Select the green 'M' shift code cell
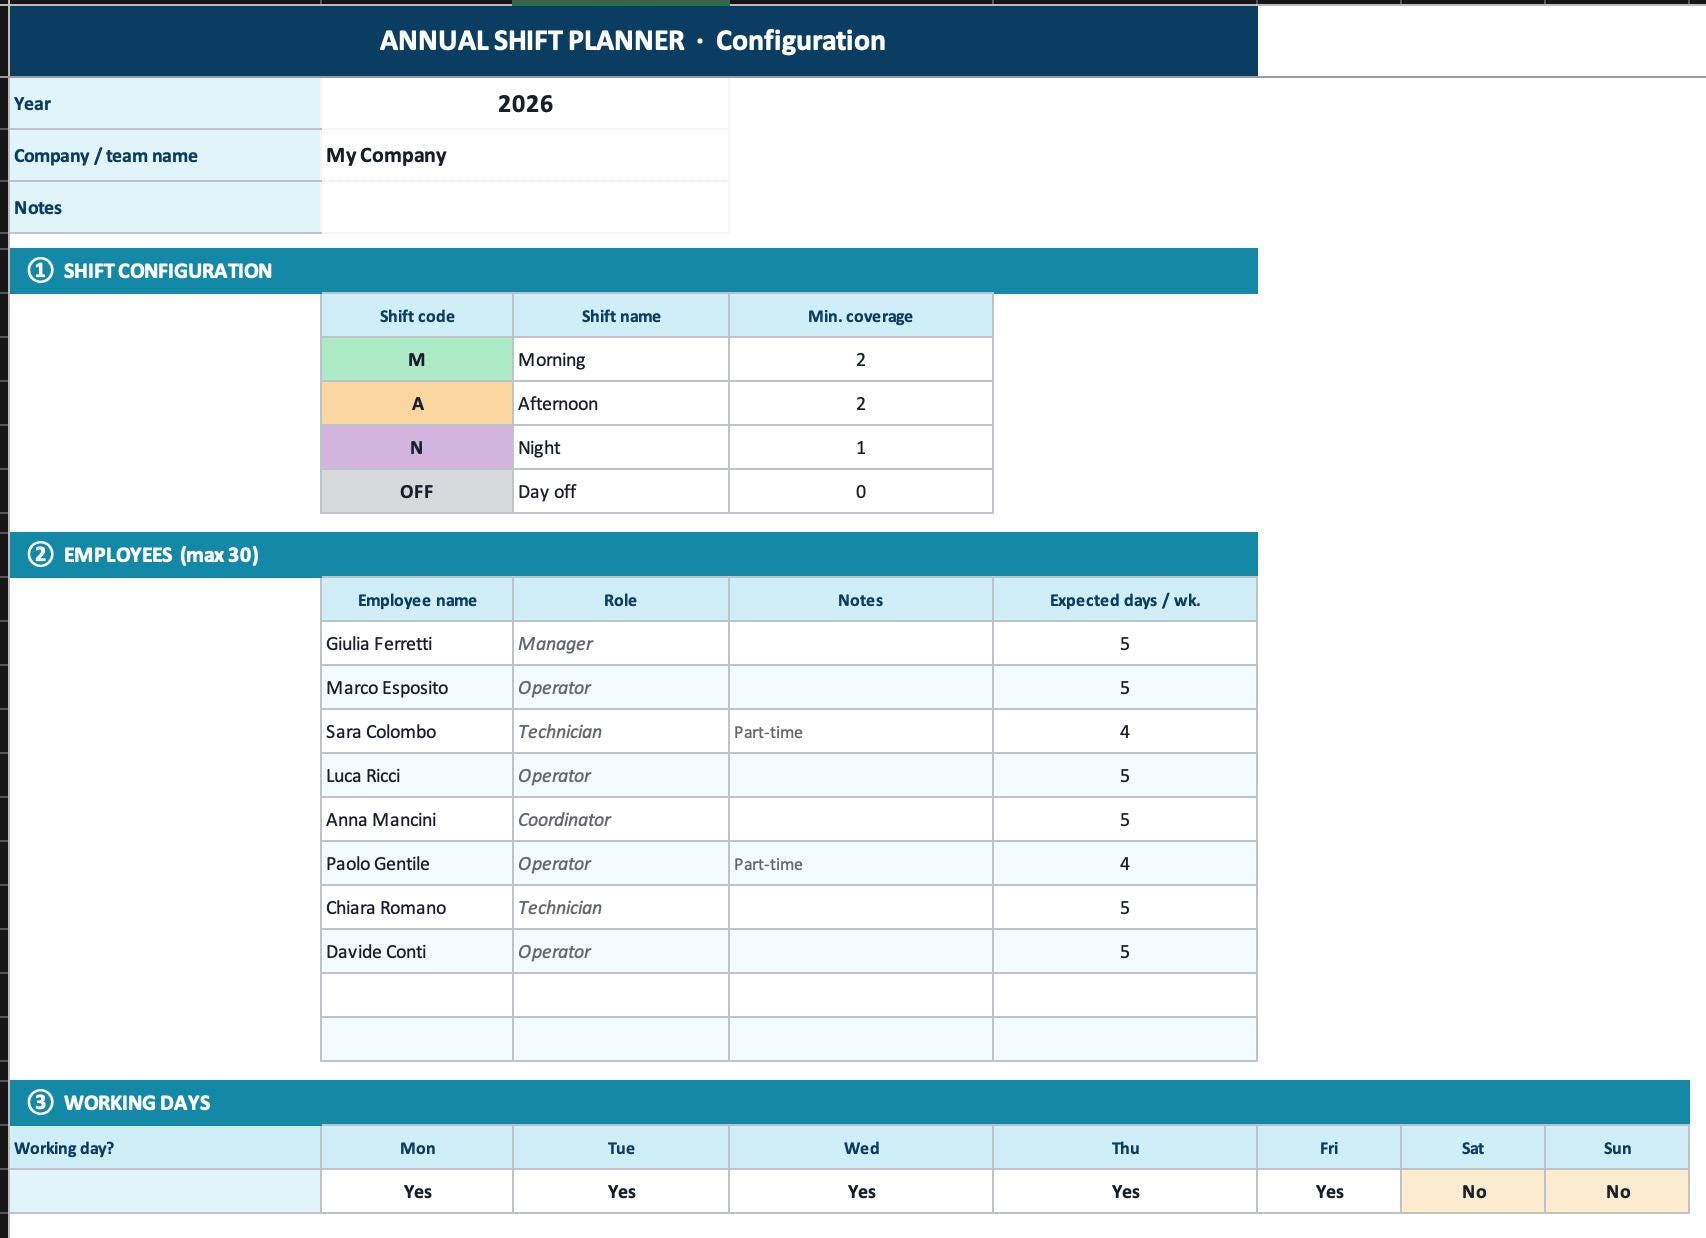The image size is (1706, 1238). pos(417,360)
